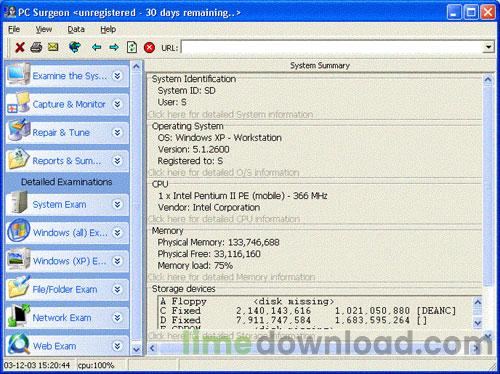Click sidebar scrollbar down arrow

136,350
